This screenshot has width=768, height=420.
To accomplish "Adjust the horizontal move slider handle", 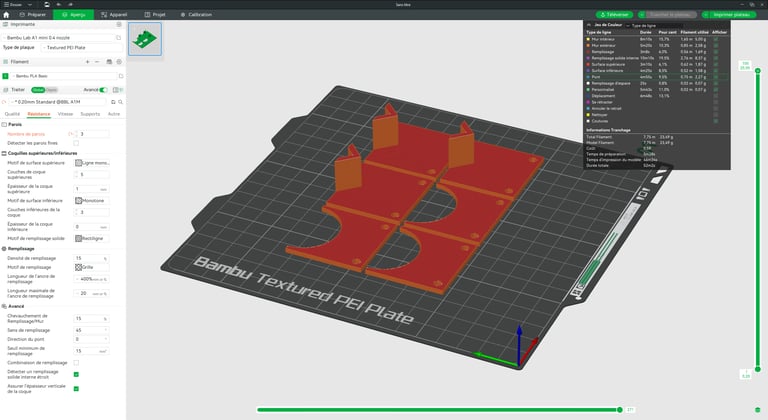I will click(x=620, y=410).
